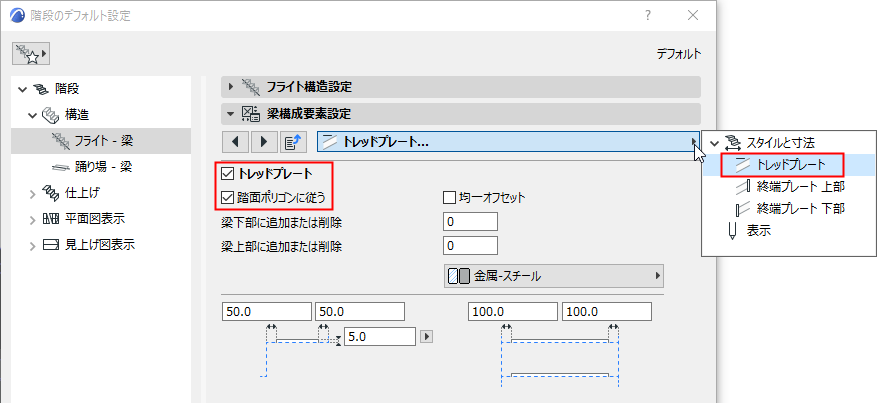Viewport: 877px width, 403px height.
Task: Click the 表示 pen icon in popup
Action: 732,231
